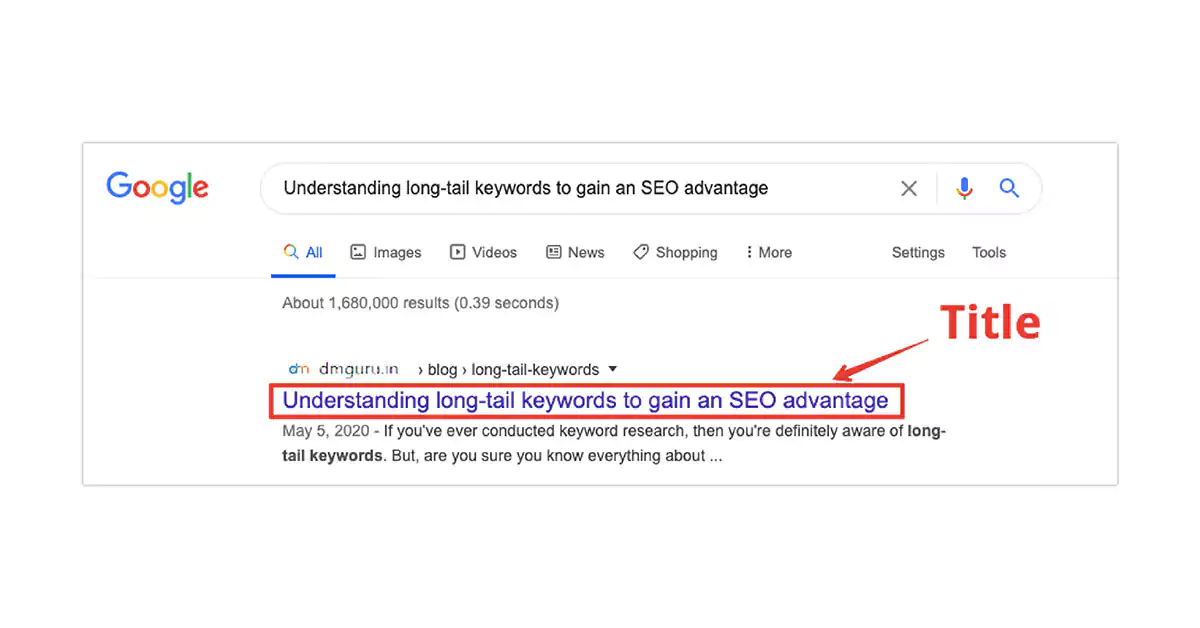Open the Settings menu
The height and width of the screenshot is (628, 1200).
tap(918, 253)
